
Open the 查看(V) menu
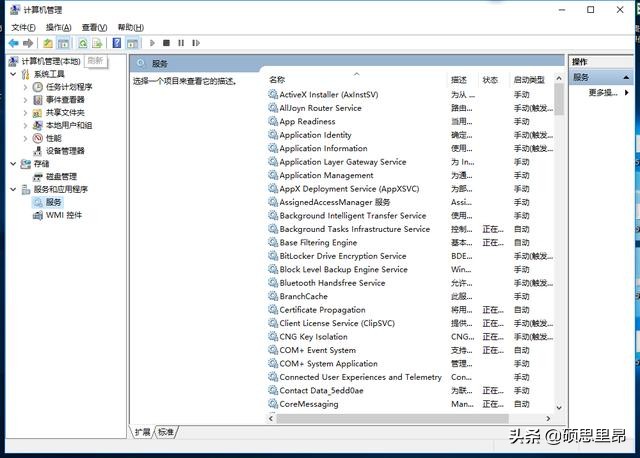click(94, 27)
